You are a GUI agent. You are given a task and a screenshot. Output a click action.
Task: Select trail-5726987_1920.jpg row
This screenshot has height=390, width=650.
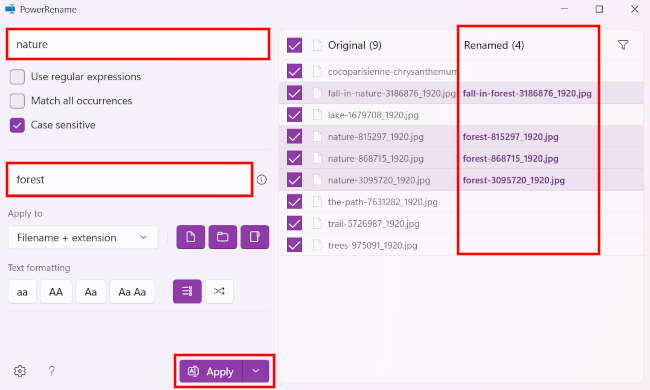click(461, 223)
